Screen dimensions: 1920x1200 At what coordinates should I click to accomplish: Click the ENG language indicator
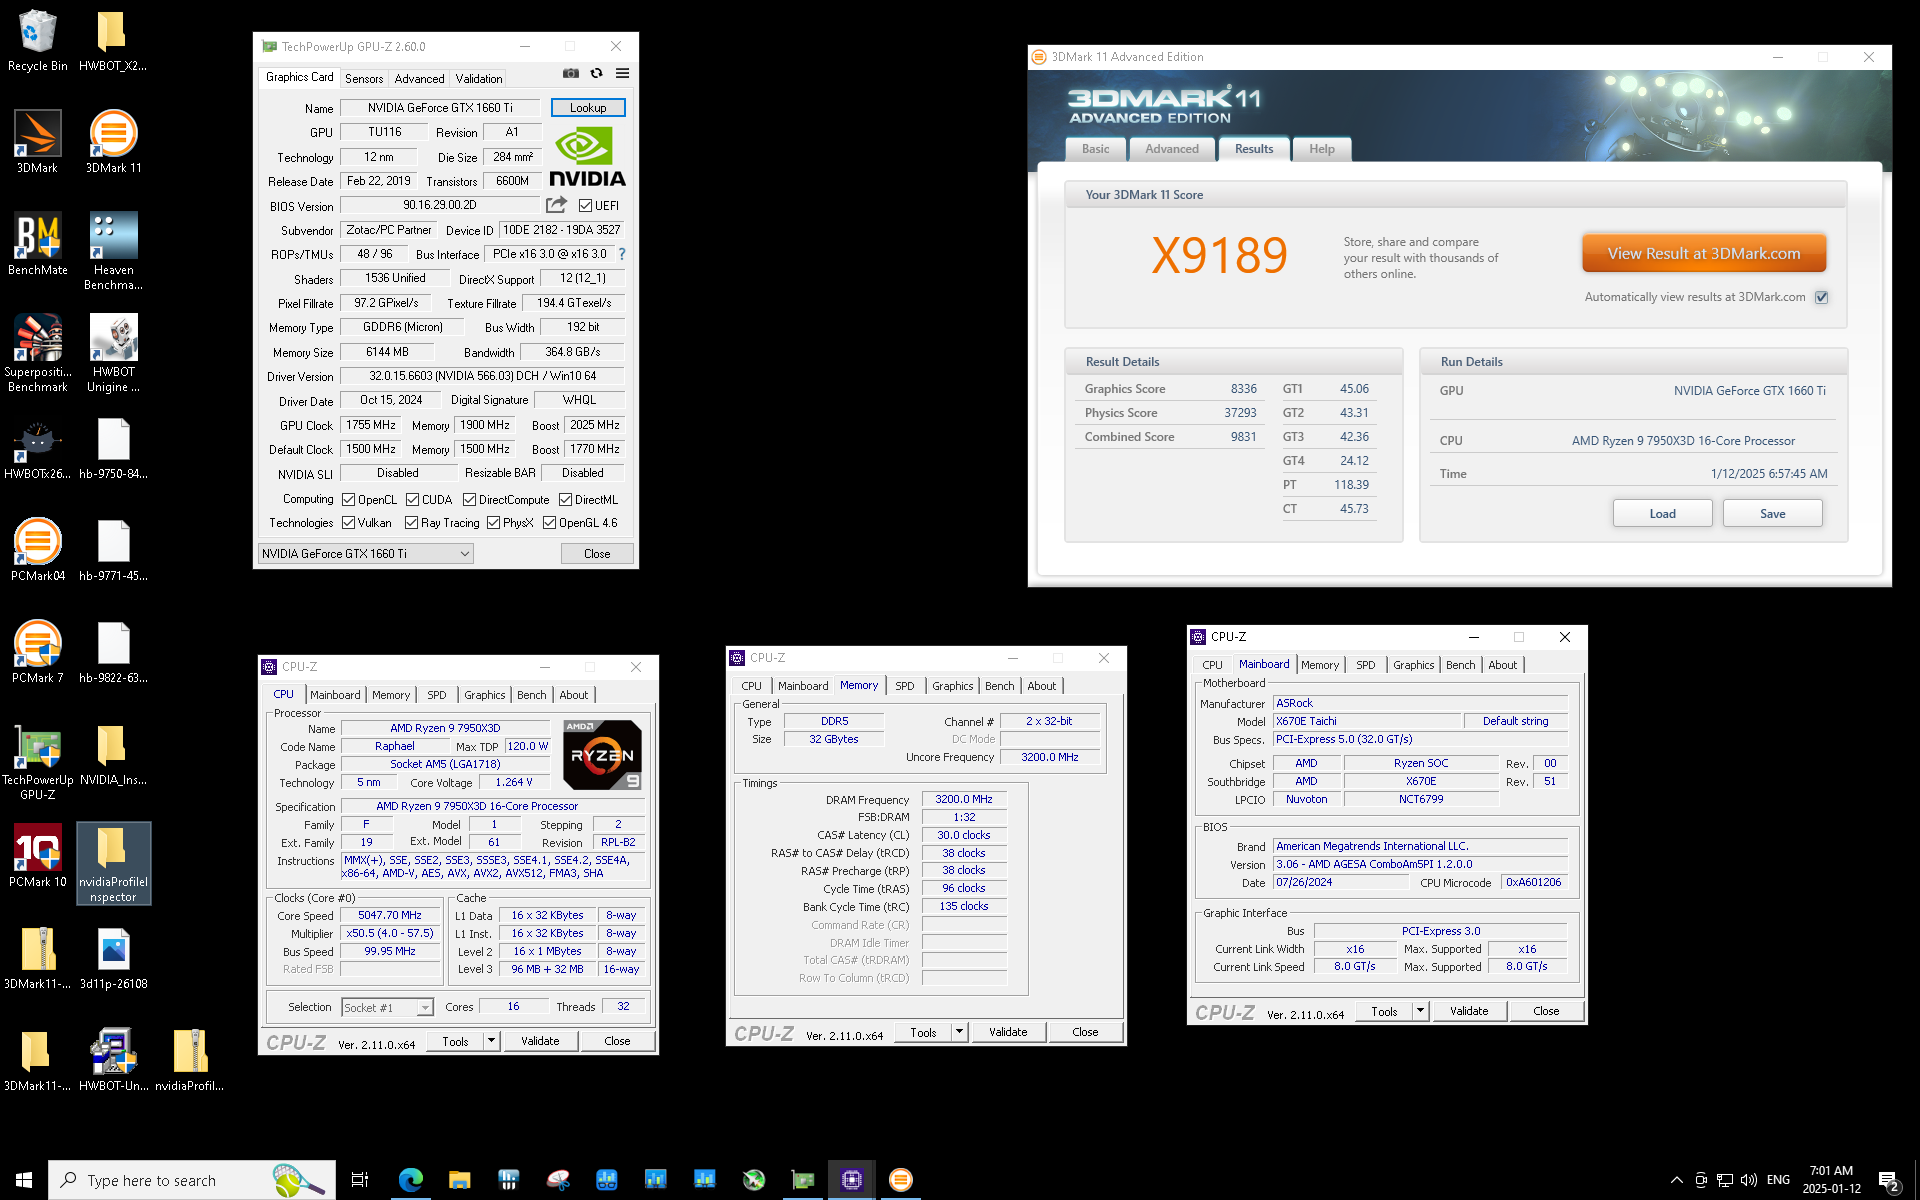[x=1778, y=1180]
